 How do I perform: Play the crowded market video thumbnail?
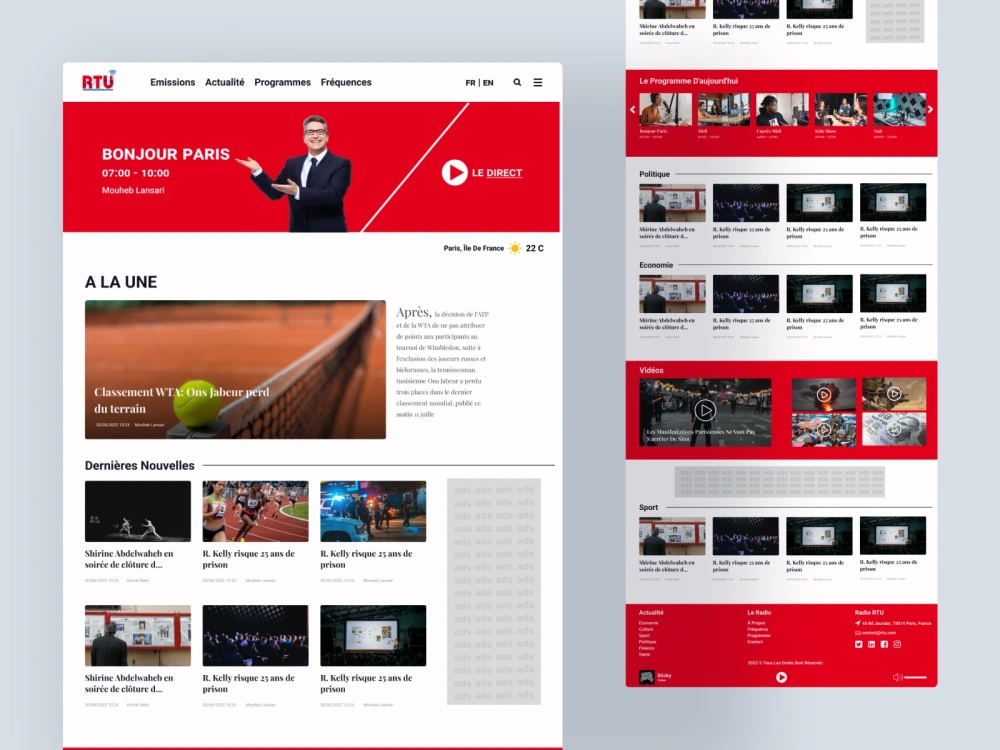click(x=824, y=430)
